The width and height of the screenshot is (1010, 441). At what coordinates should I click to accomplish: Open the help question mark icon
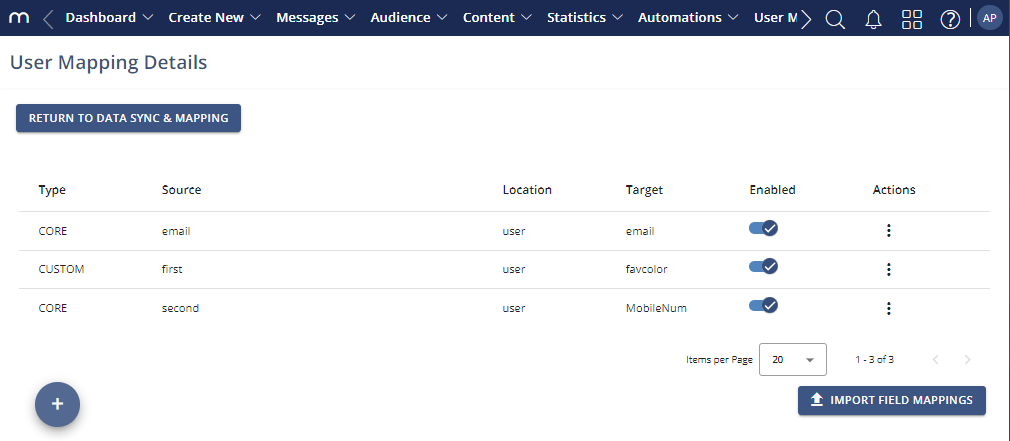point(950,19)
